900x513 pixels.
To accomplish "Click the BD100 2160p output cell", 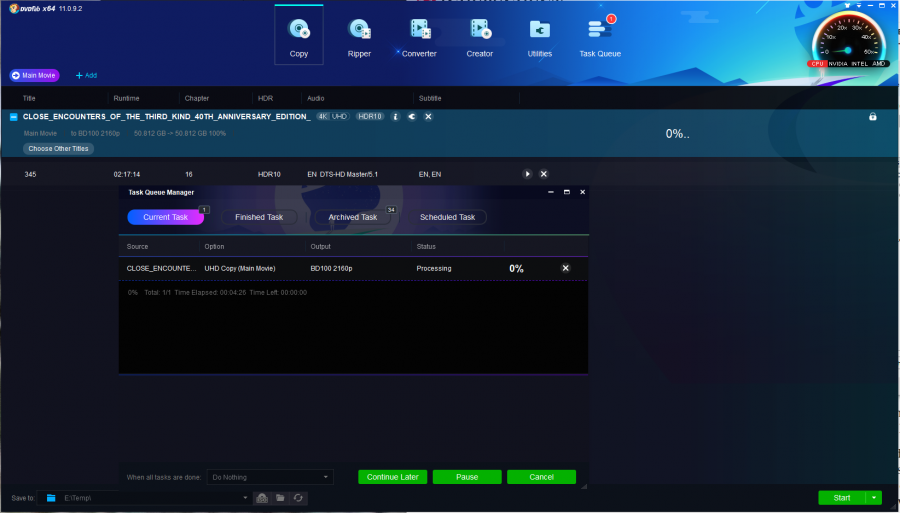I will pyautogui.click(x=331, y=268).
